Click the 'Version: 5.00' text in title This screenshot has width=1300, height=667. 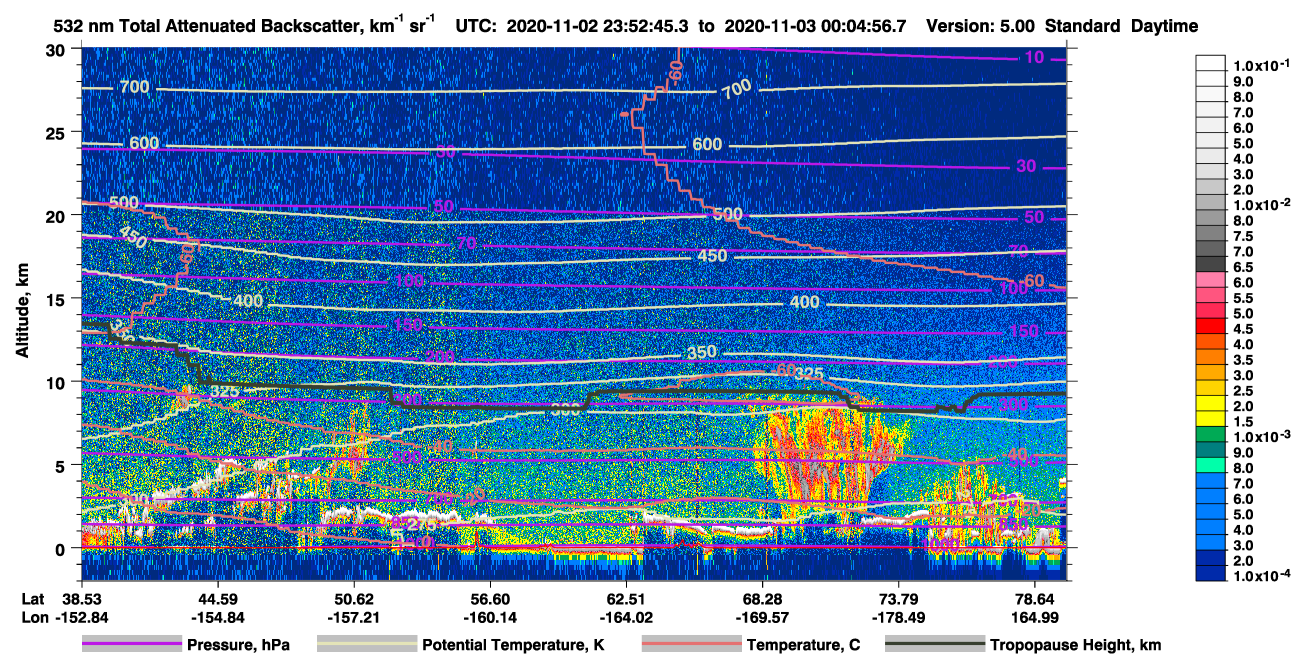coord(981,26)
